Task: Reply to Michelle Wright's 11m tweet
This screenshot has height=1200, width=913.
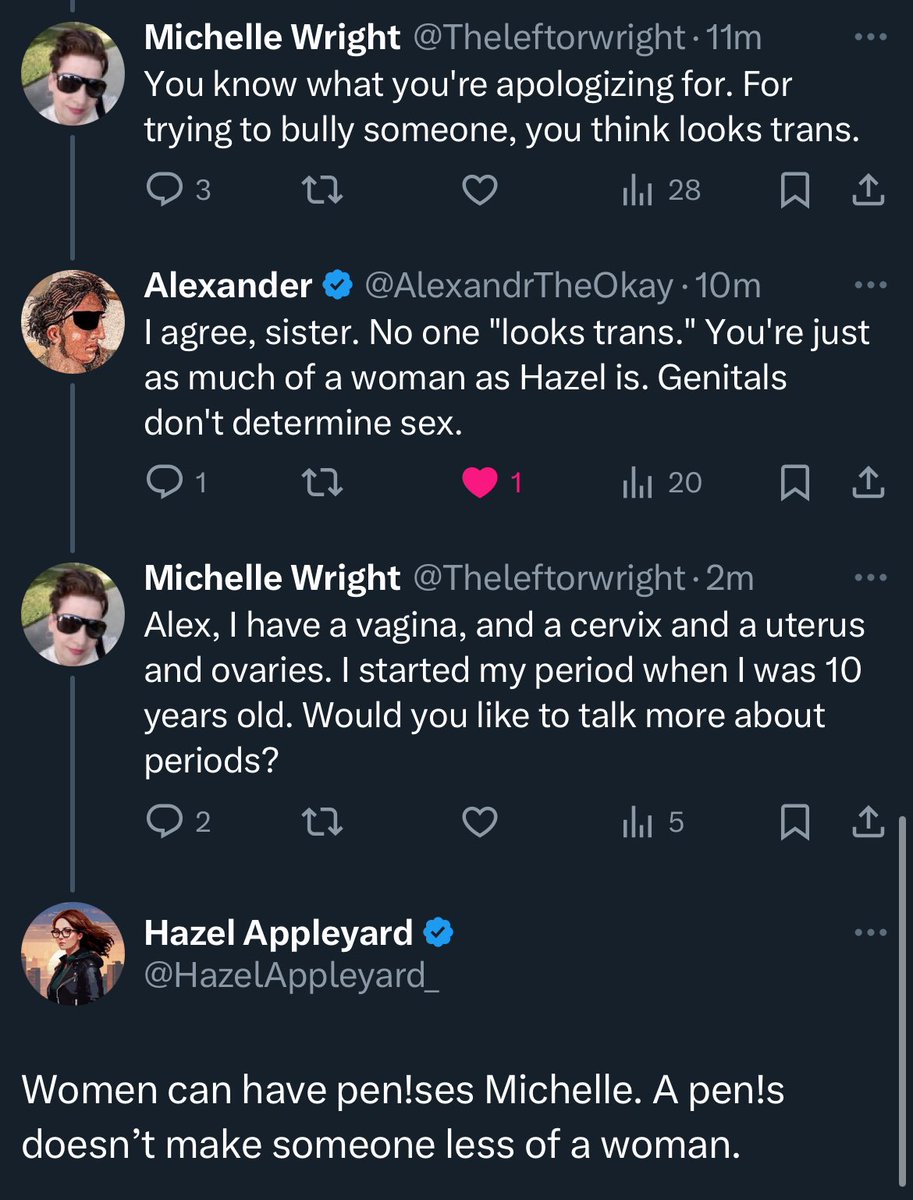Action: pyautogui.click(x=163, y=190)
